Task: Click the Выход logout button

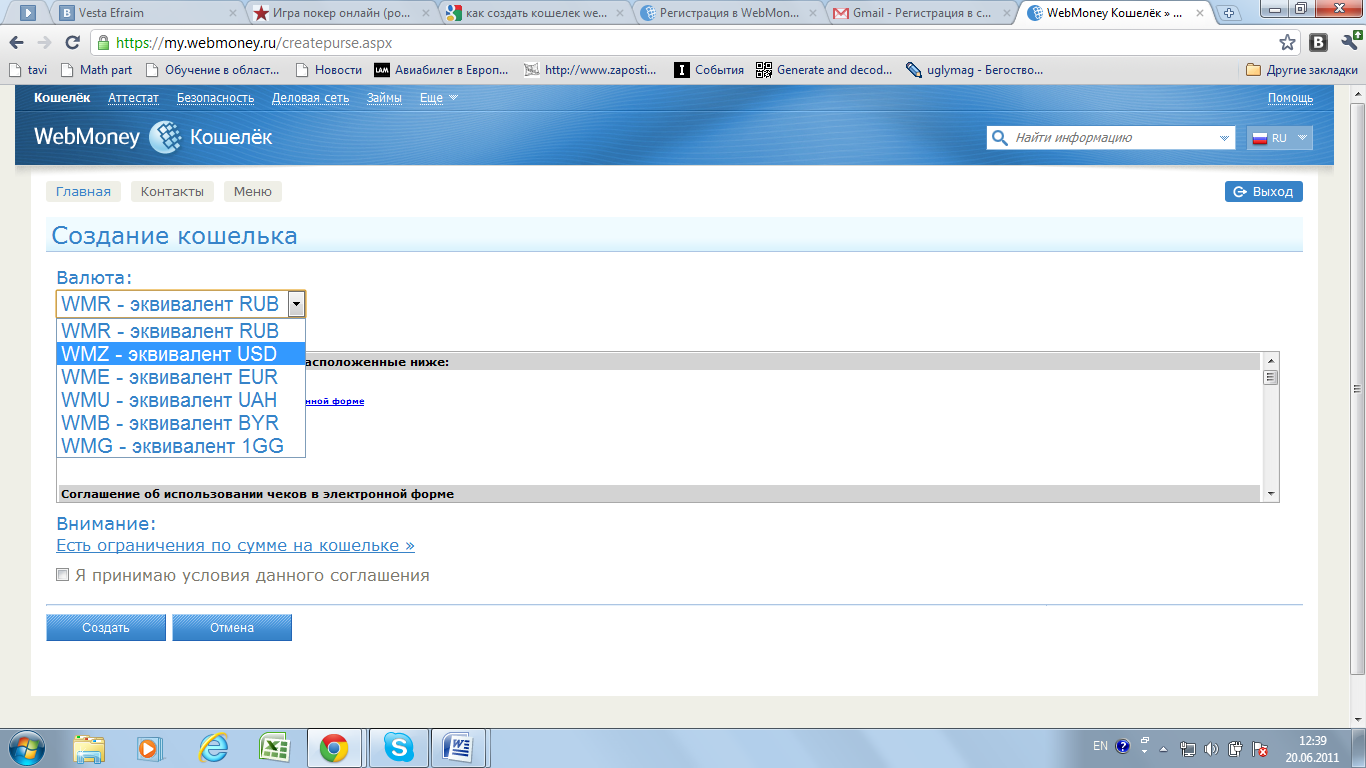Action: [x=1264, y=192]
